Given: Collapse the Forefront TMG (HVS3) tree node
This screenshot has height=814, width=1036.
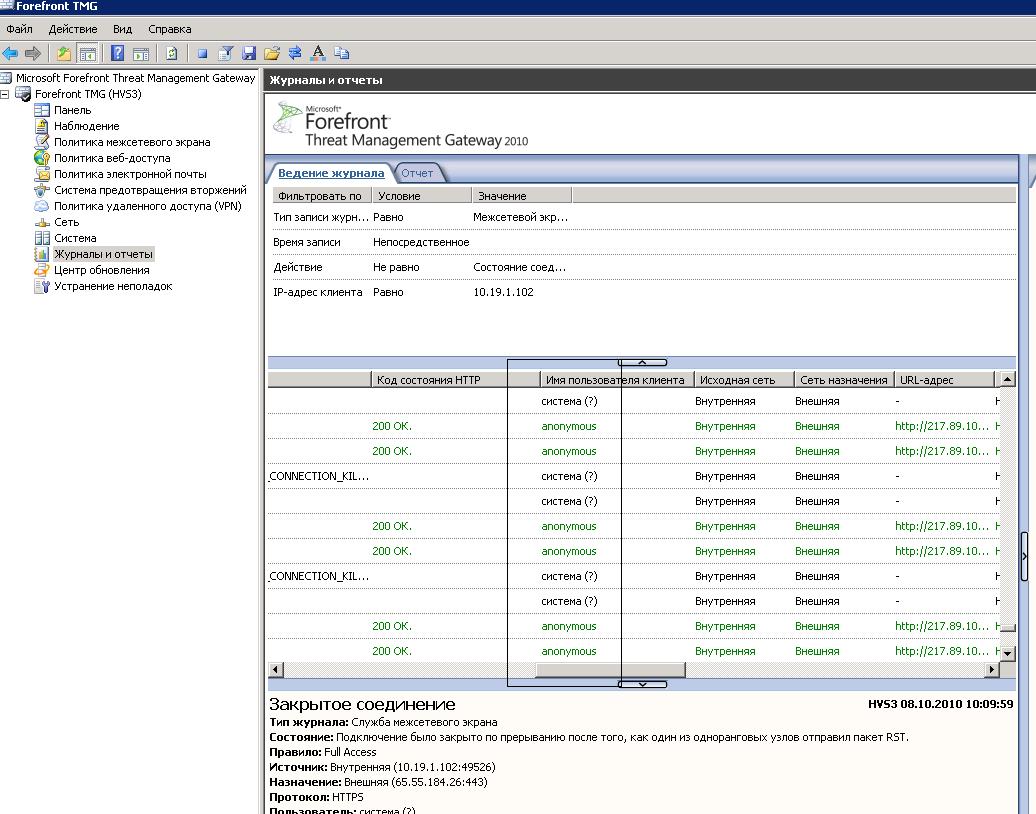Looking at the screenshot, I should tap(5, 94).
